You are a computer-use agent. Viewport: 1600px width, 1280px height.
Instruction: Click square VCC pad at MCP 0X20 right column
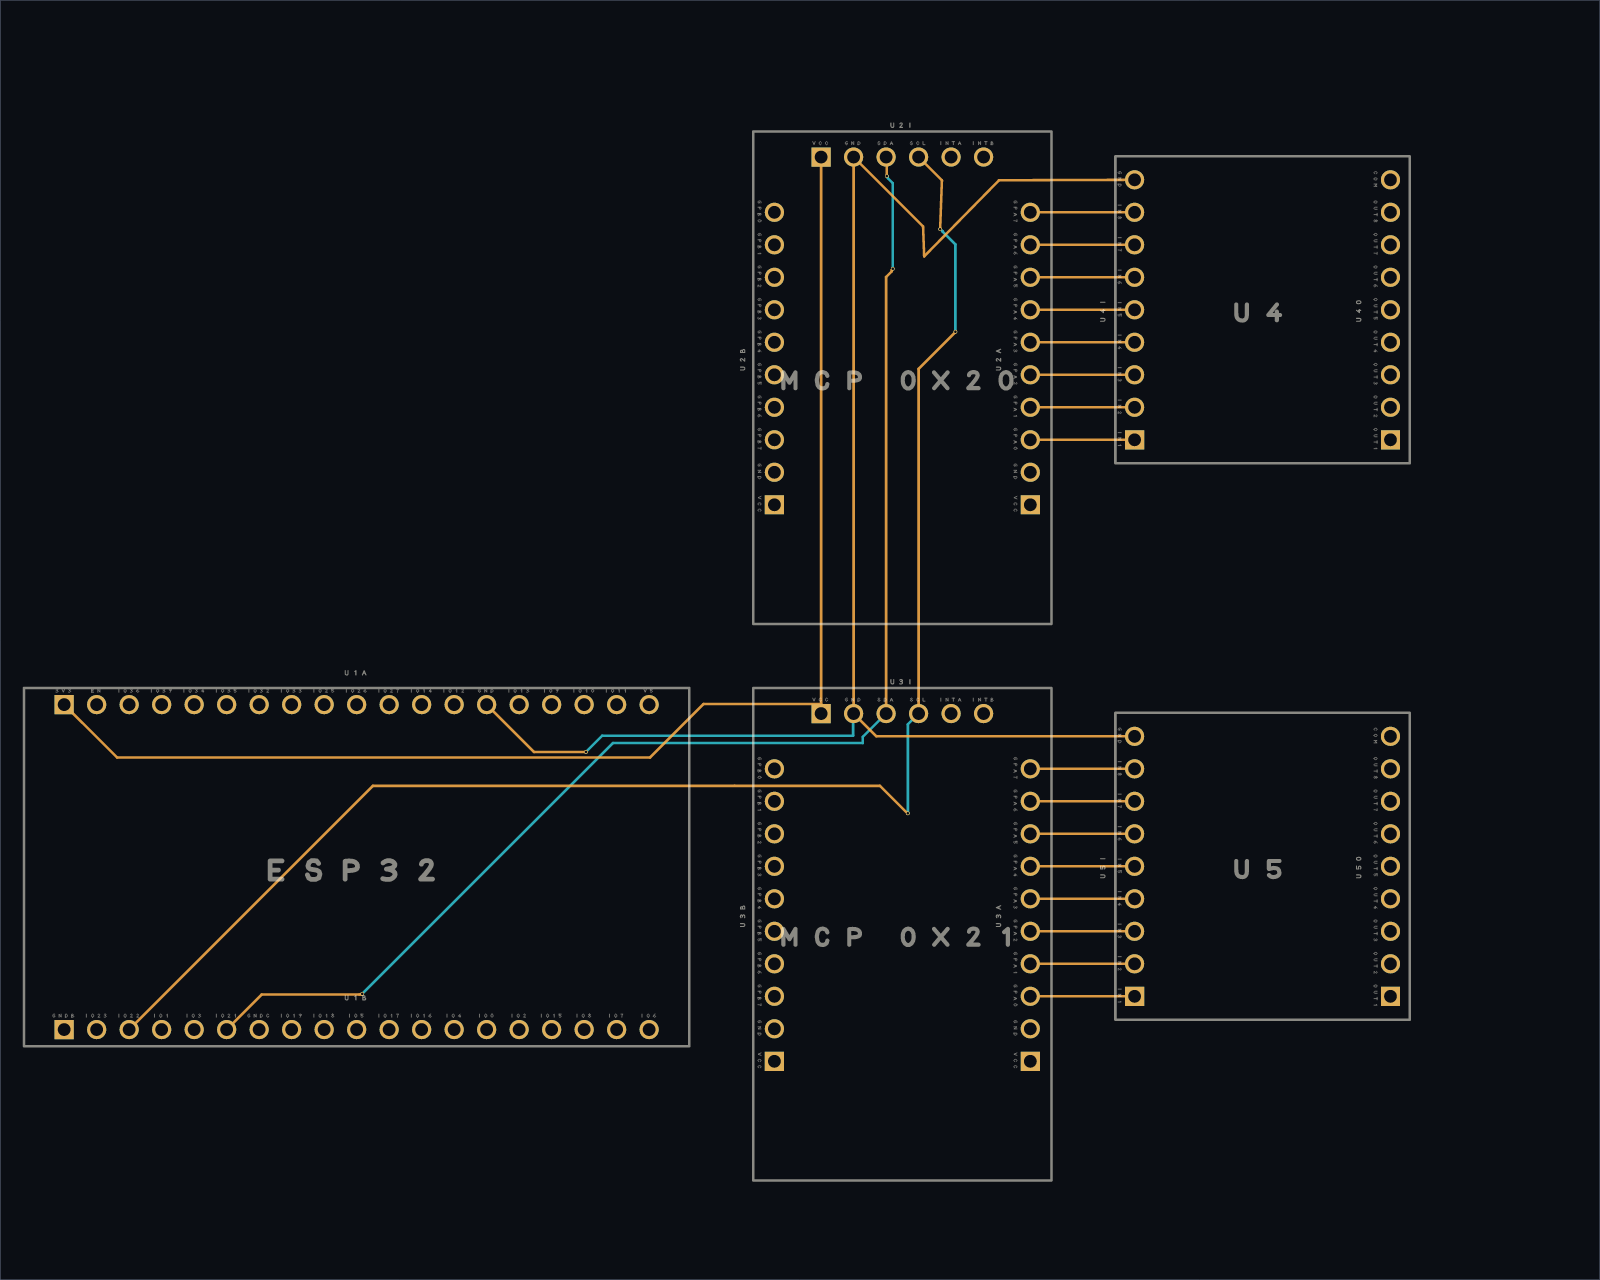click(1030, 505)
